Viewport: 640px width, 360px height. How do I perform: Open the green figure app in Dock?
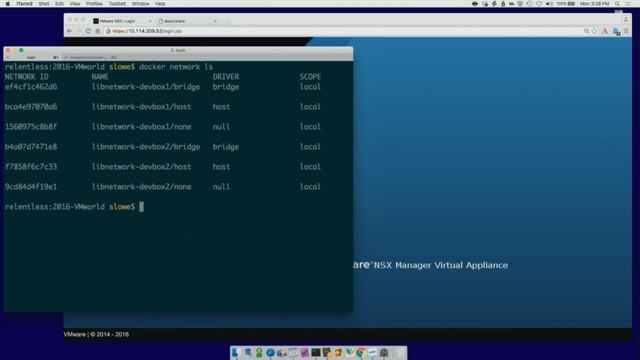click(x=259, y=353)
